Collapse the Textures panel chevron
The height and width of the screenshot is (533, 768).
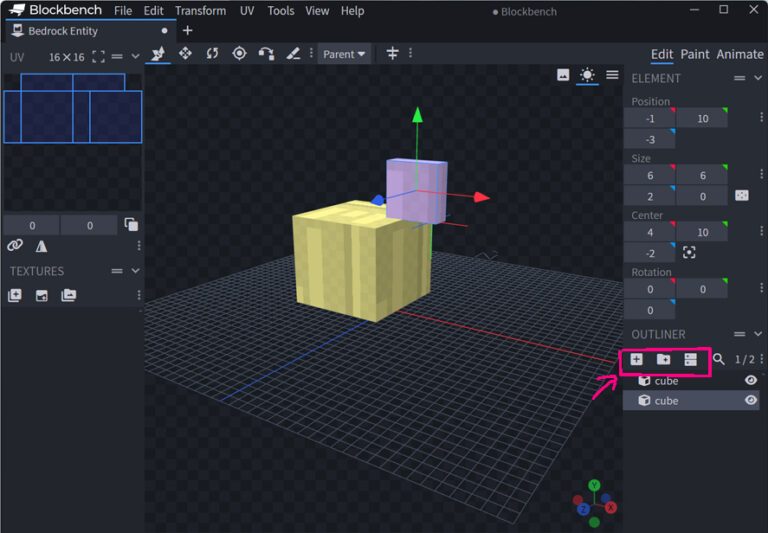point(136,271)
